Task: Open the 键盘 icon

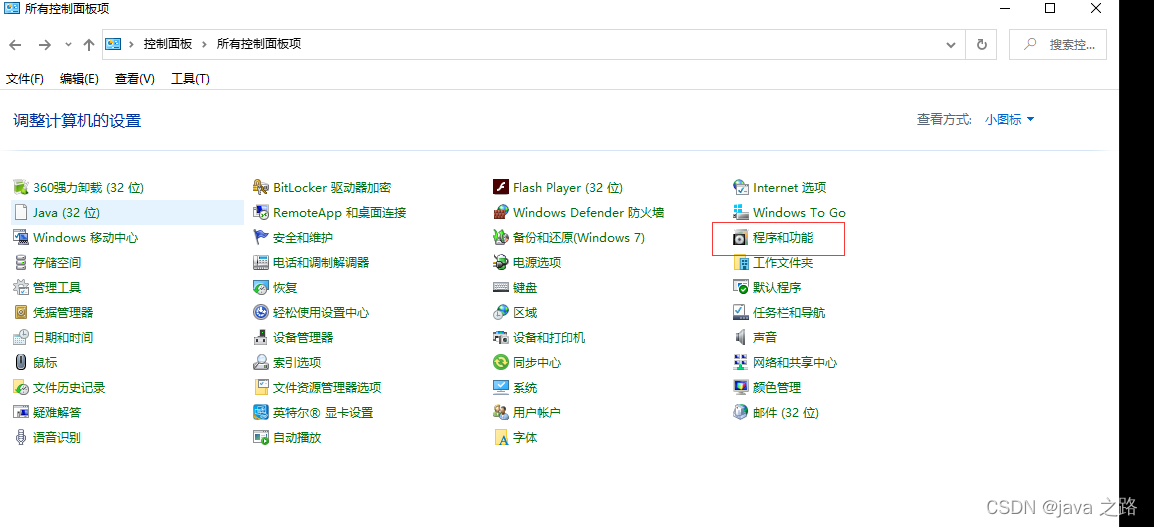Action: (x=501, y=288)
